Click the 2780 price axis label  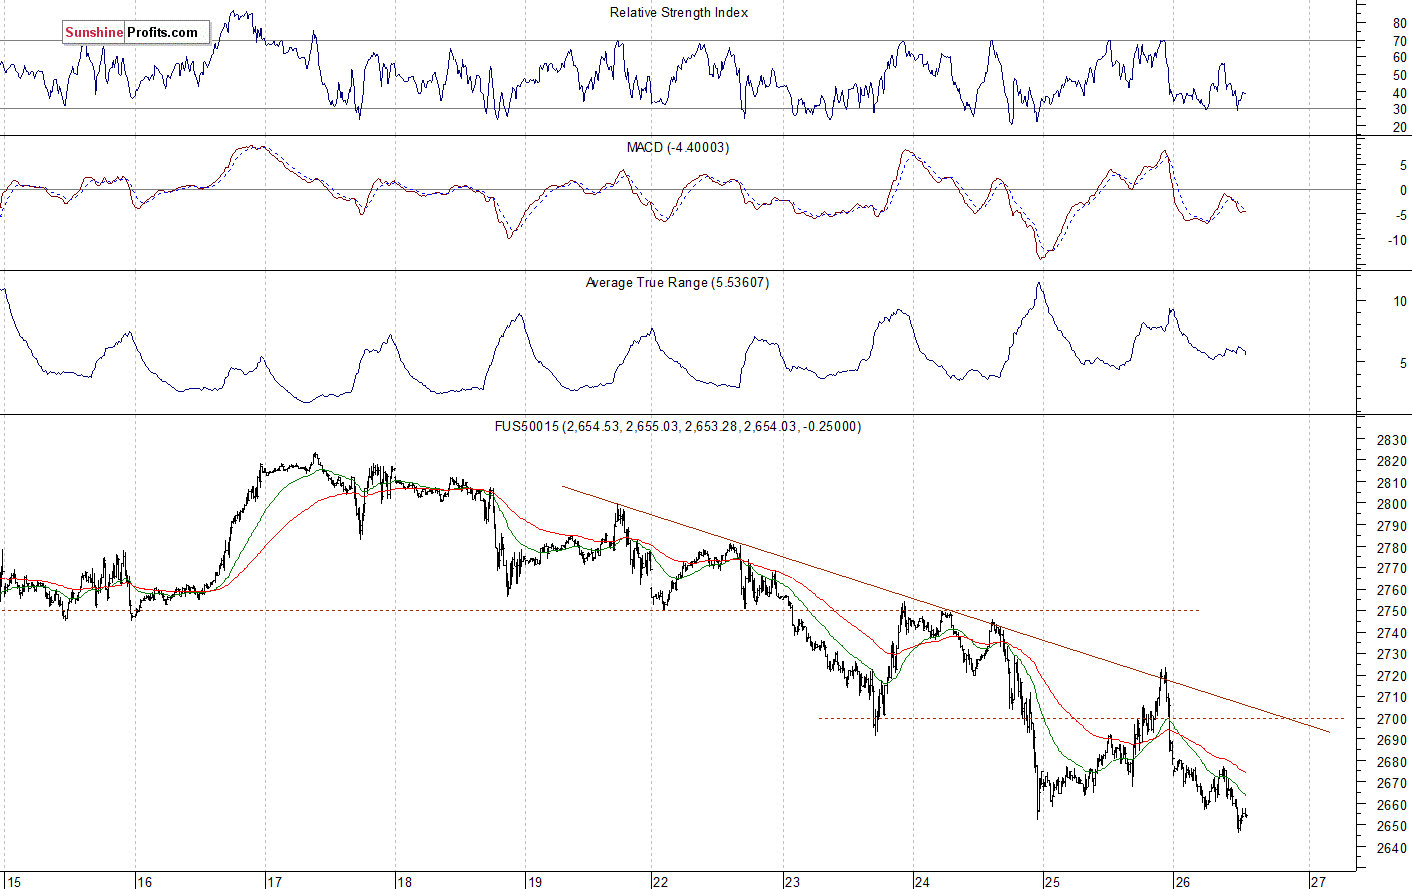[x=1392, y=548]
